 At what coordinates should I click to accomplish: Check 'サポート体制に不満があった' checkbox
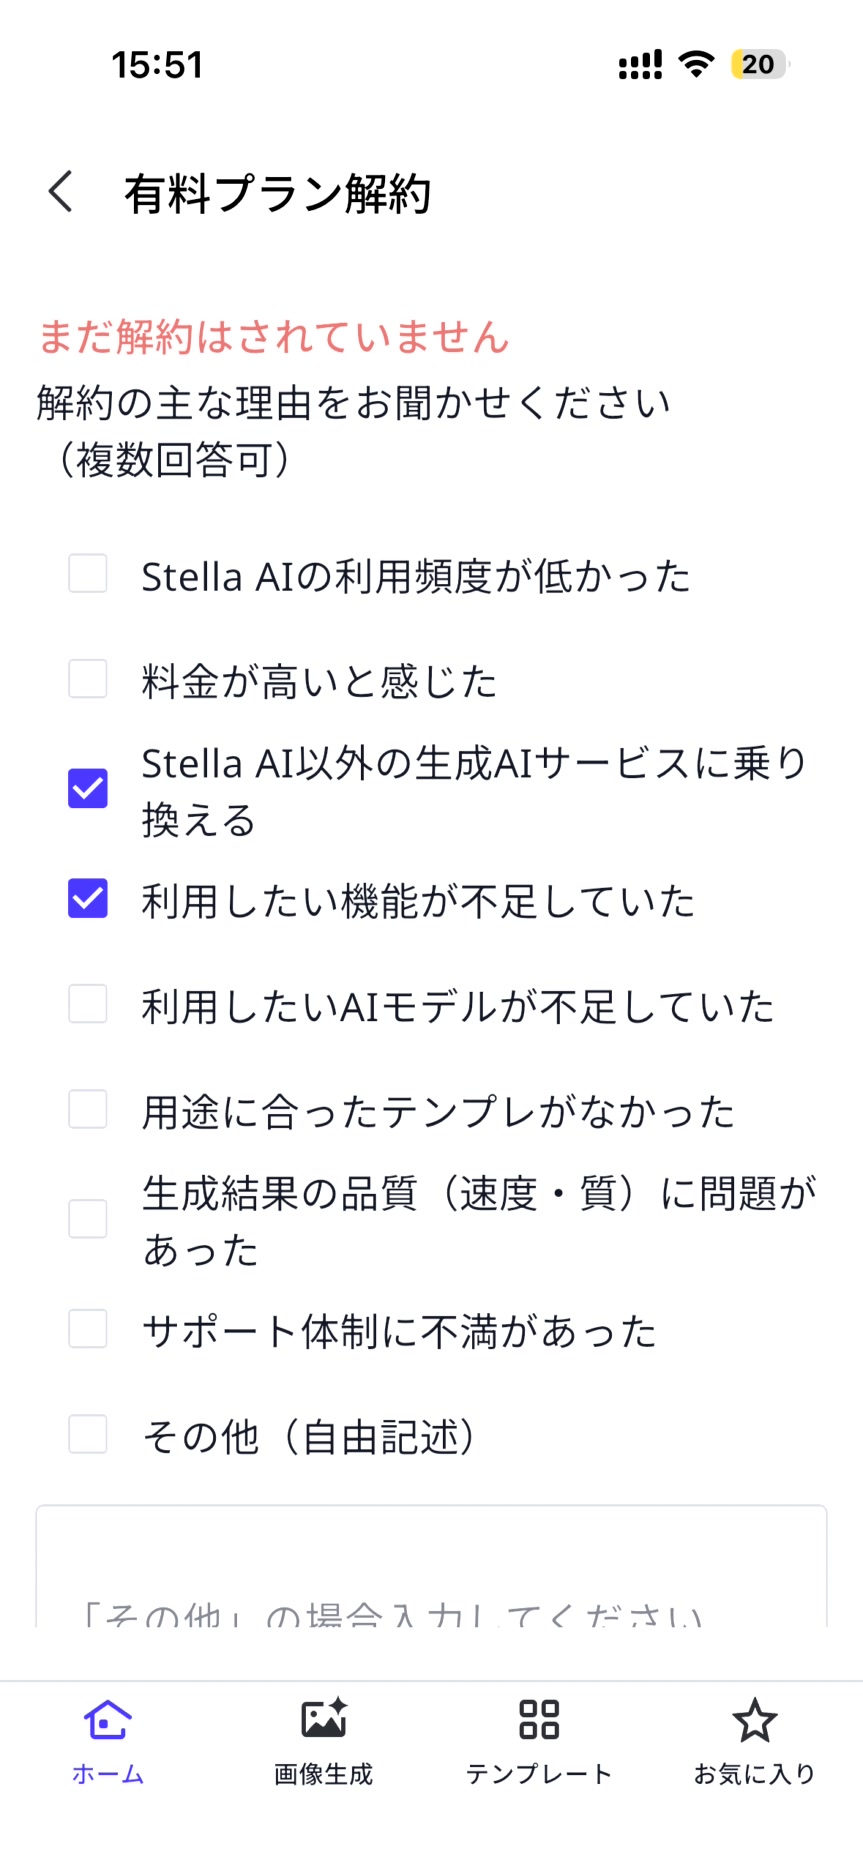point(88,1329)
